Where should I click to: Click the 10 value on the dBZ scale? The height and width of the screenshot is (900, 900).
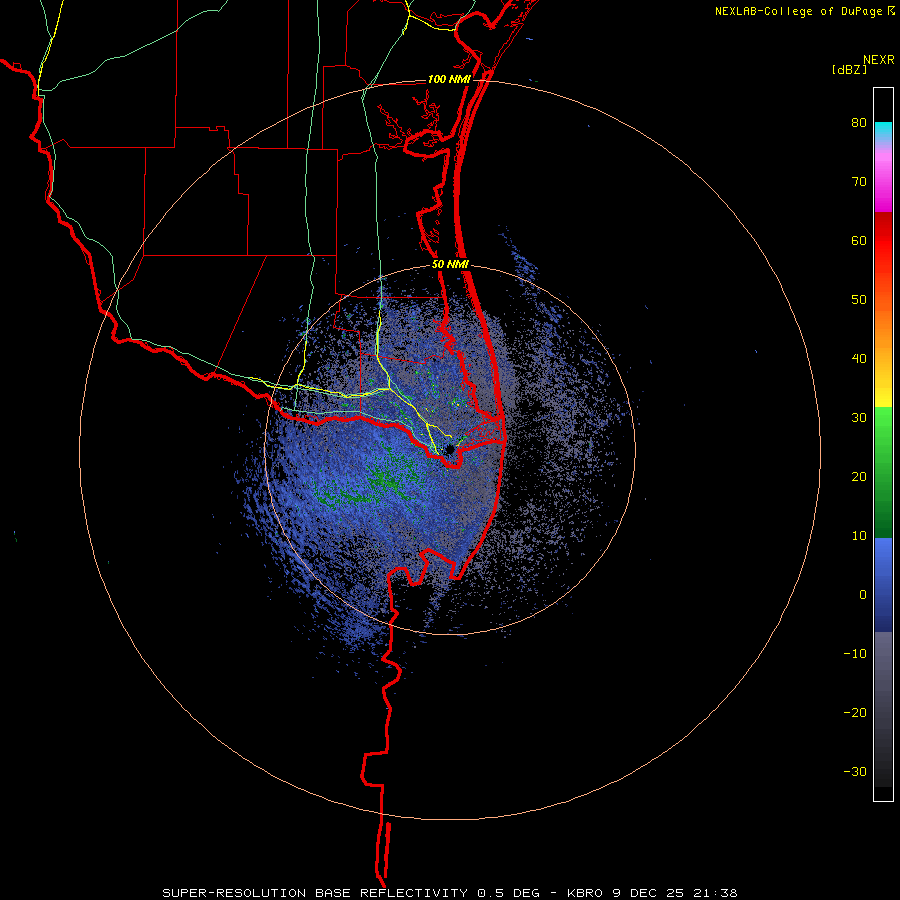859,536
